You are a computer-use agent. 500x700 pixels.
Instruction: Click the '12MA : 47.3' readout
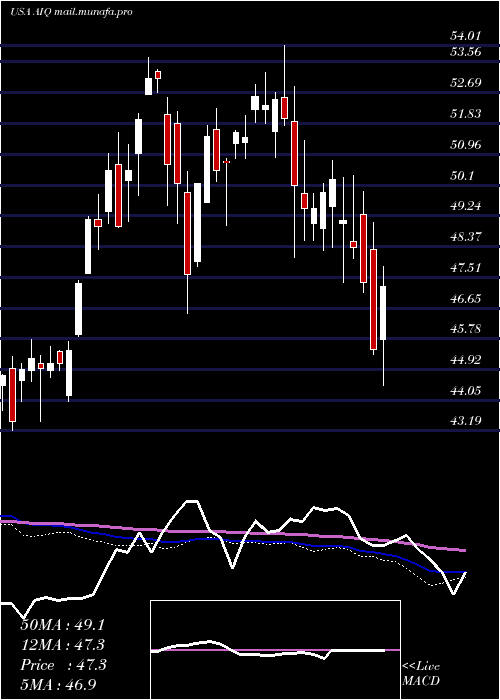tap(63, 645)
